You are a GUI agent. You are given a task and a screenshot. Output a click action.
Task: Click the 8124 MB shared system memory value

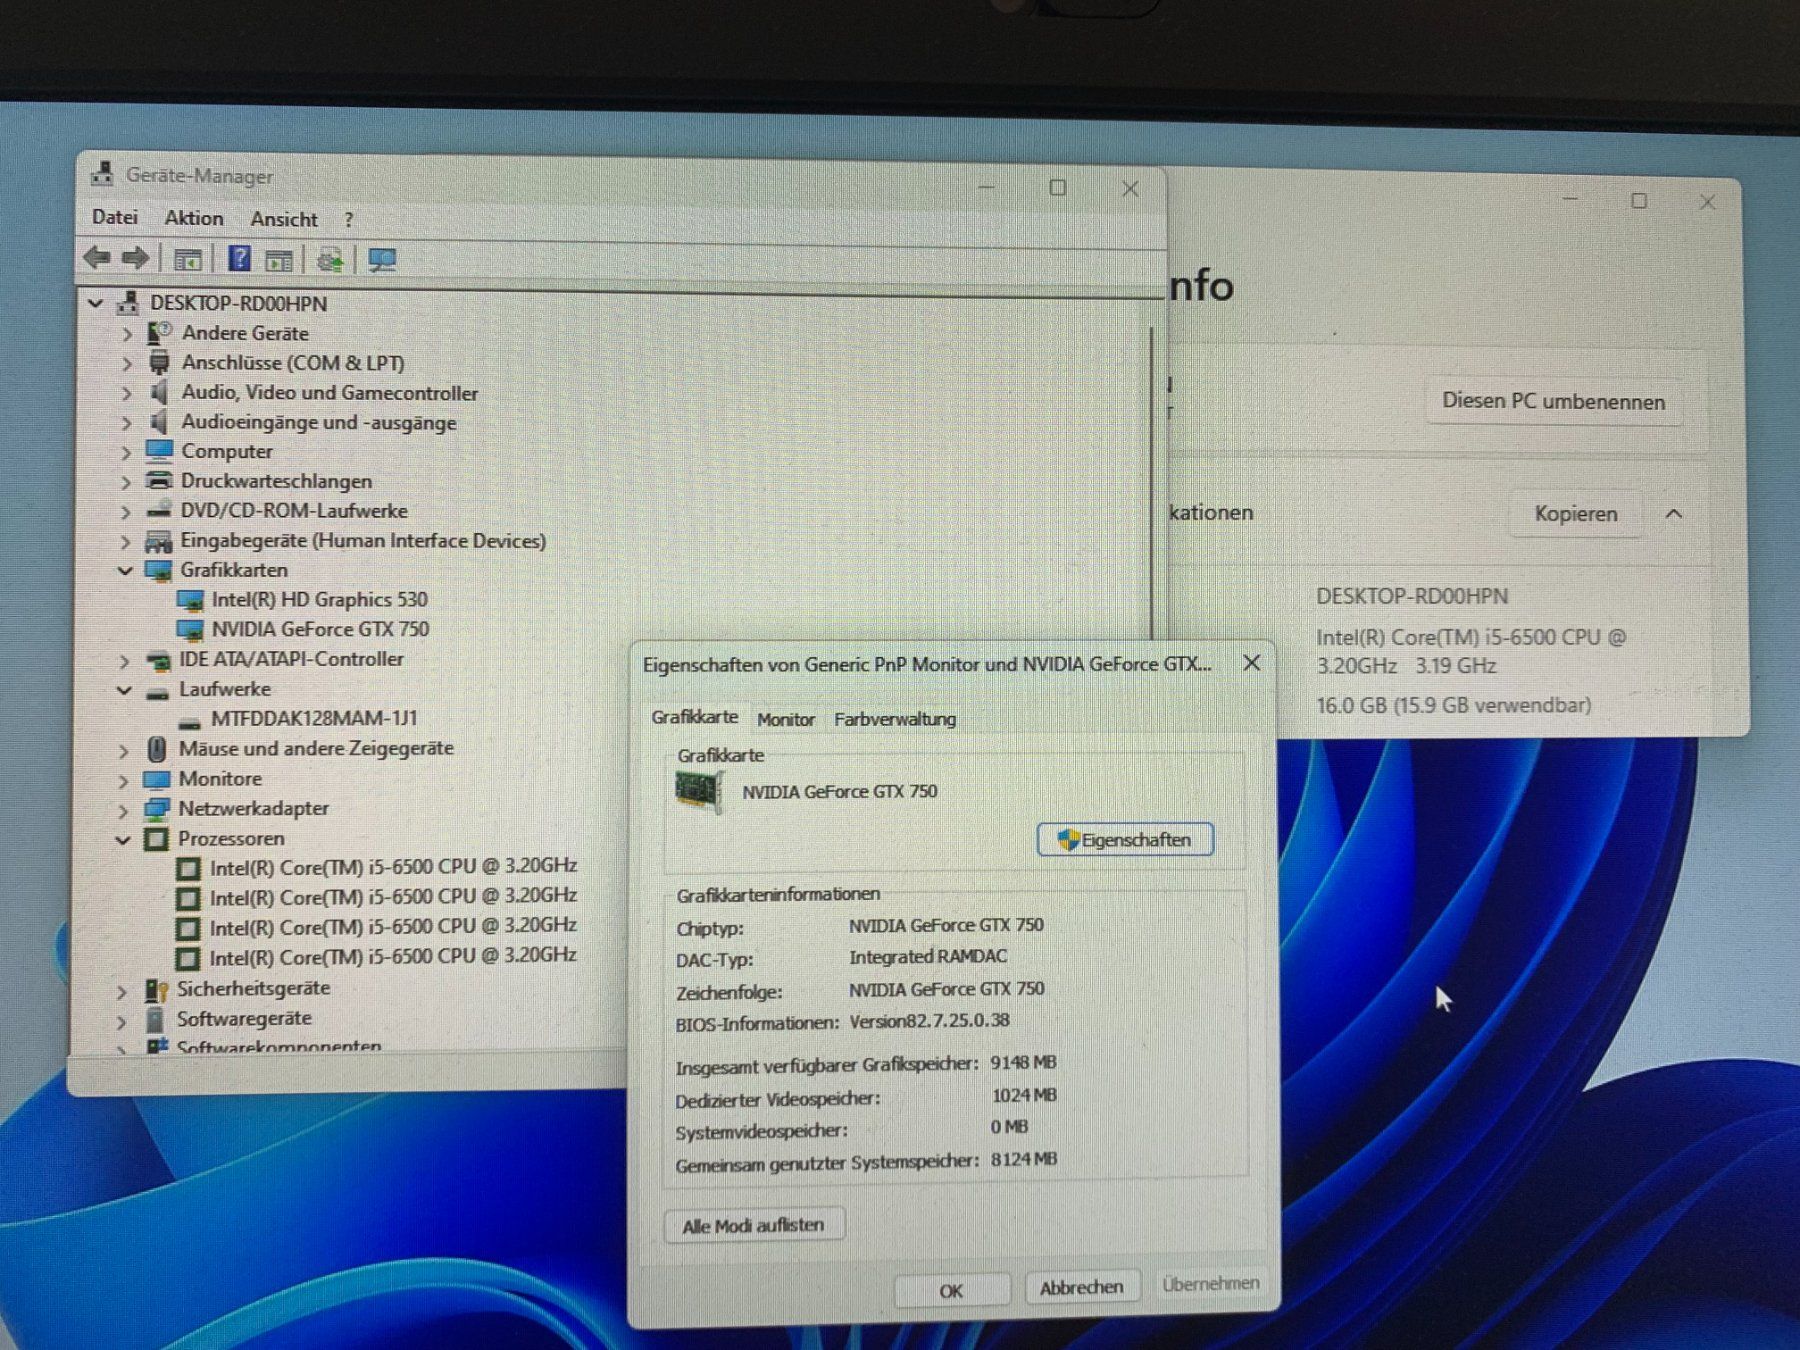coord(1024,1160)
